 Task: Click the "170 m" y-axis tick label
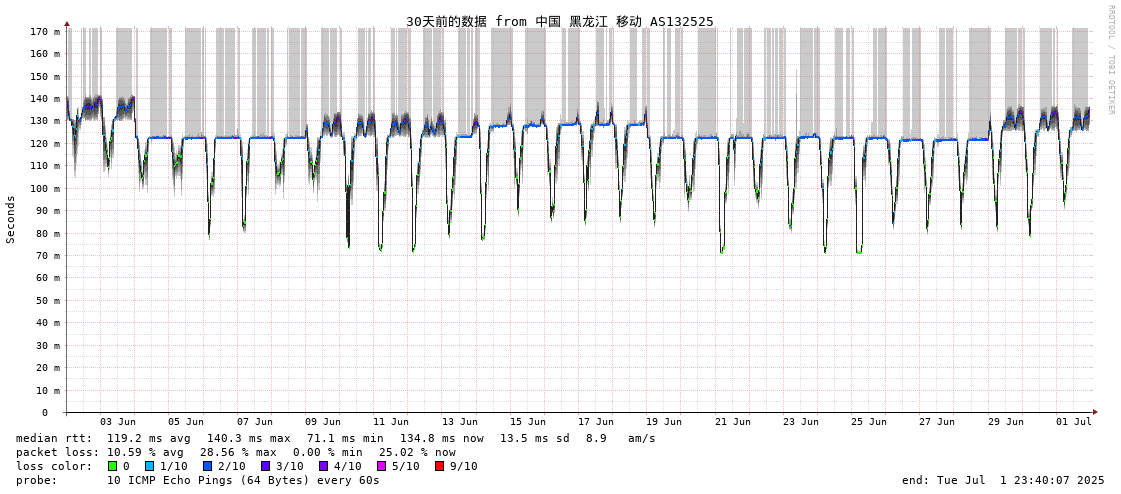click(44, 31)
